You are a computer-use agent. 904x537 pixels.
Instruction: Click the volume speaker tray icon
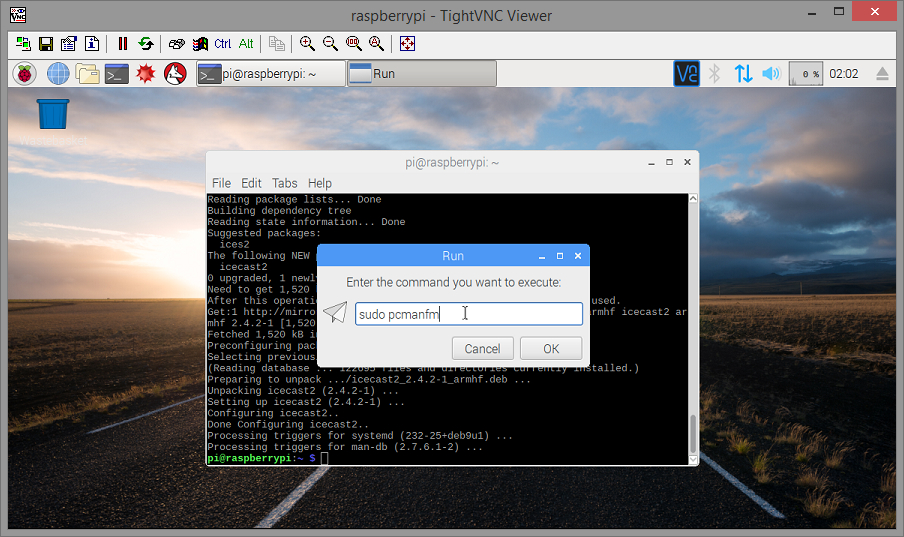click(771, 74)
